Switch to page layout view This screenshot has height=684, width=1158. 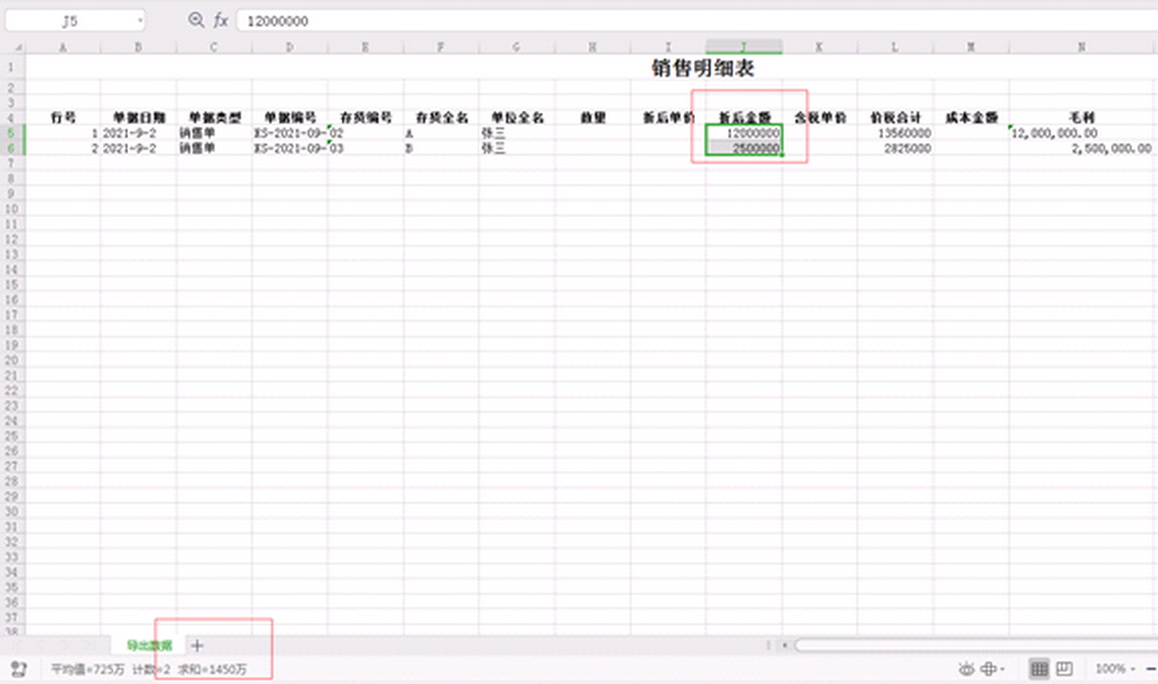tap(1064, 668)
